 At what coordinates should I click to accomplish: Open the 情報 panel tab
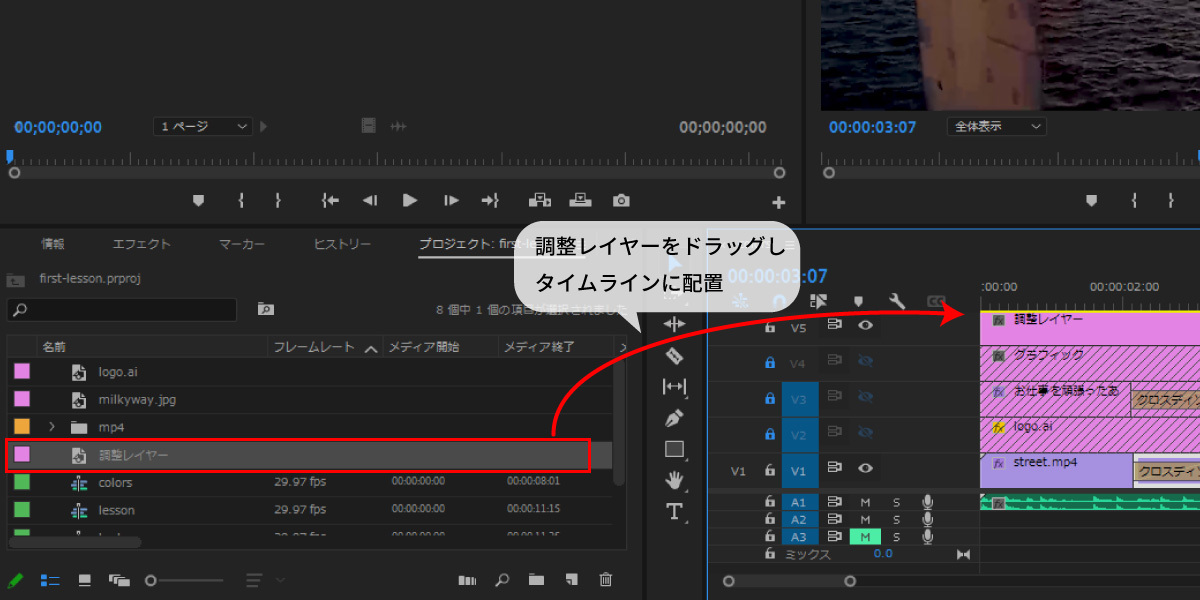tap(53, 244)
